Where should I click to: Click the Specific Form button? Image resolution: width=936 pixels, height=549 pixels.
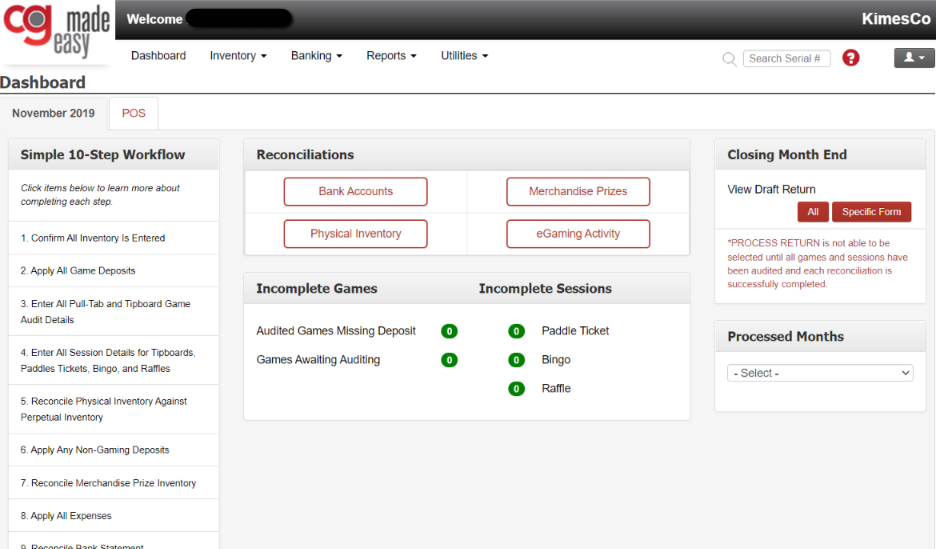pos(872,212)
